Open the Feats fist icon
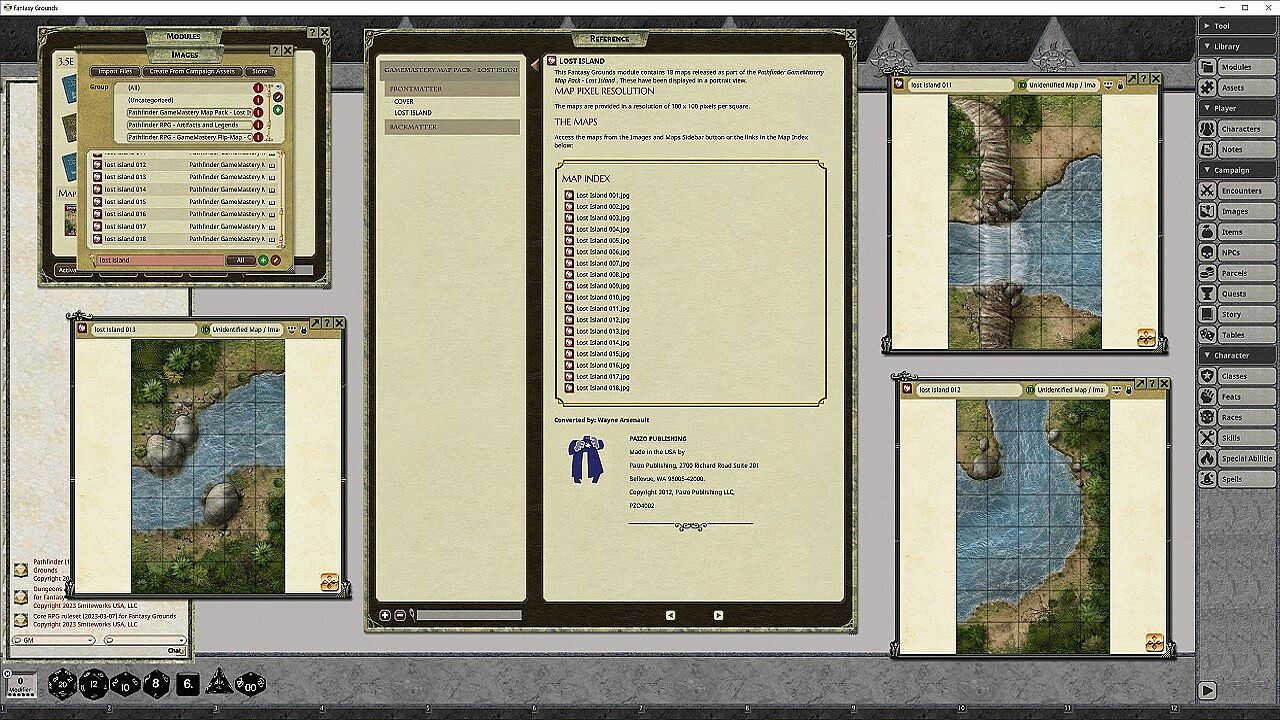1280x720 pixels. pyautogui.click(x=1207, y=397)
